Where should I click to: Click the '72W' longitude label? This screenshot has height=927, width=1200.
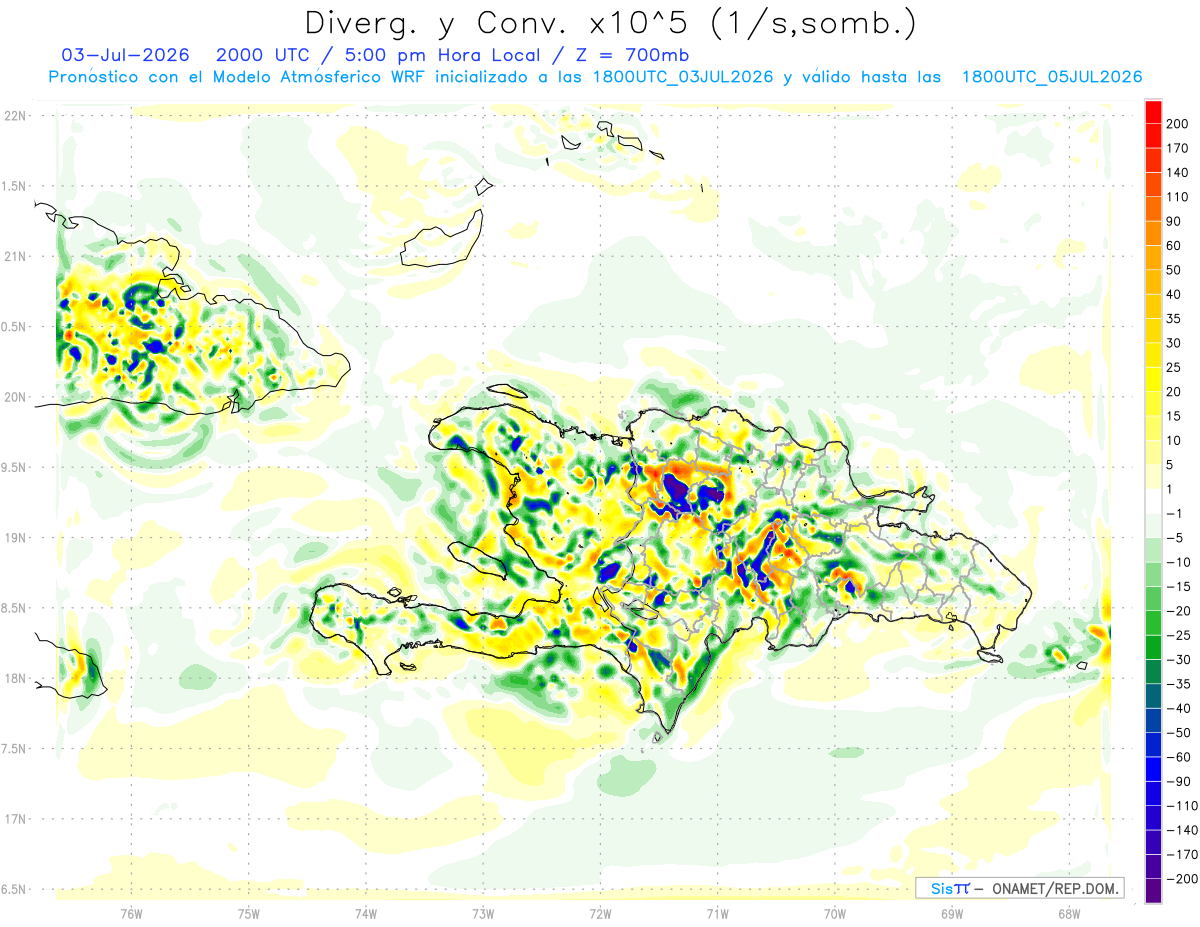(600, 913)
